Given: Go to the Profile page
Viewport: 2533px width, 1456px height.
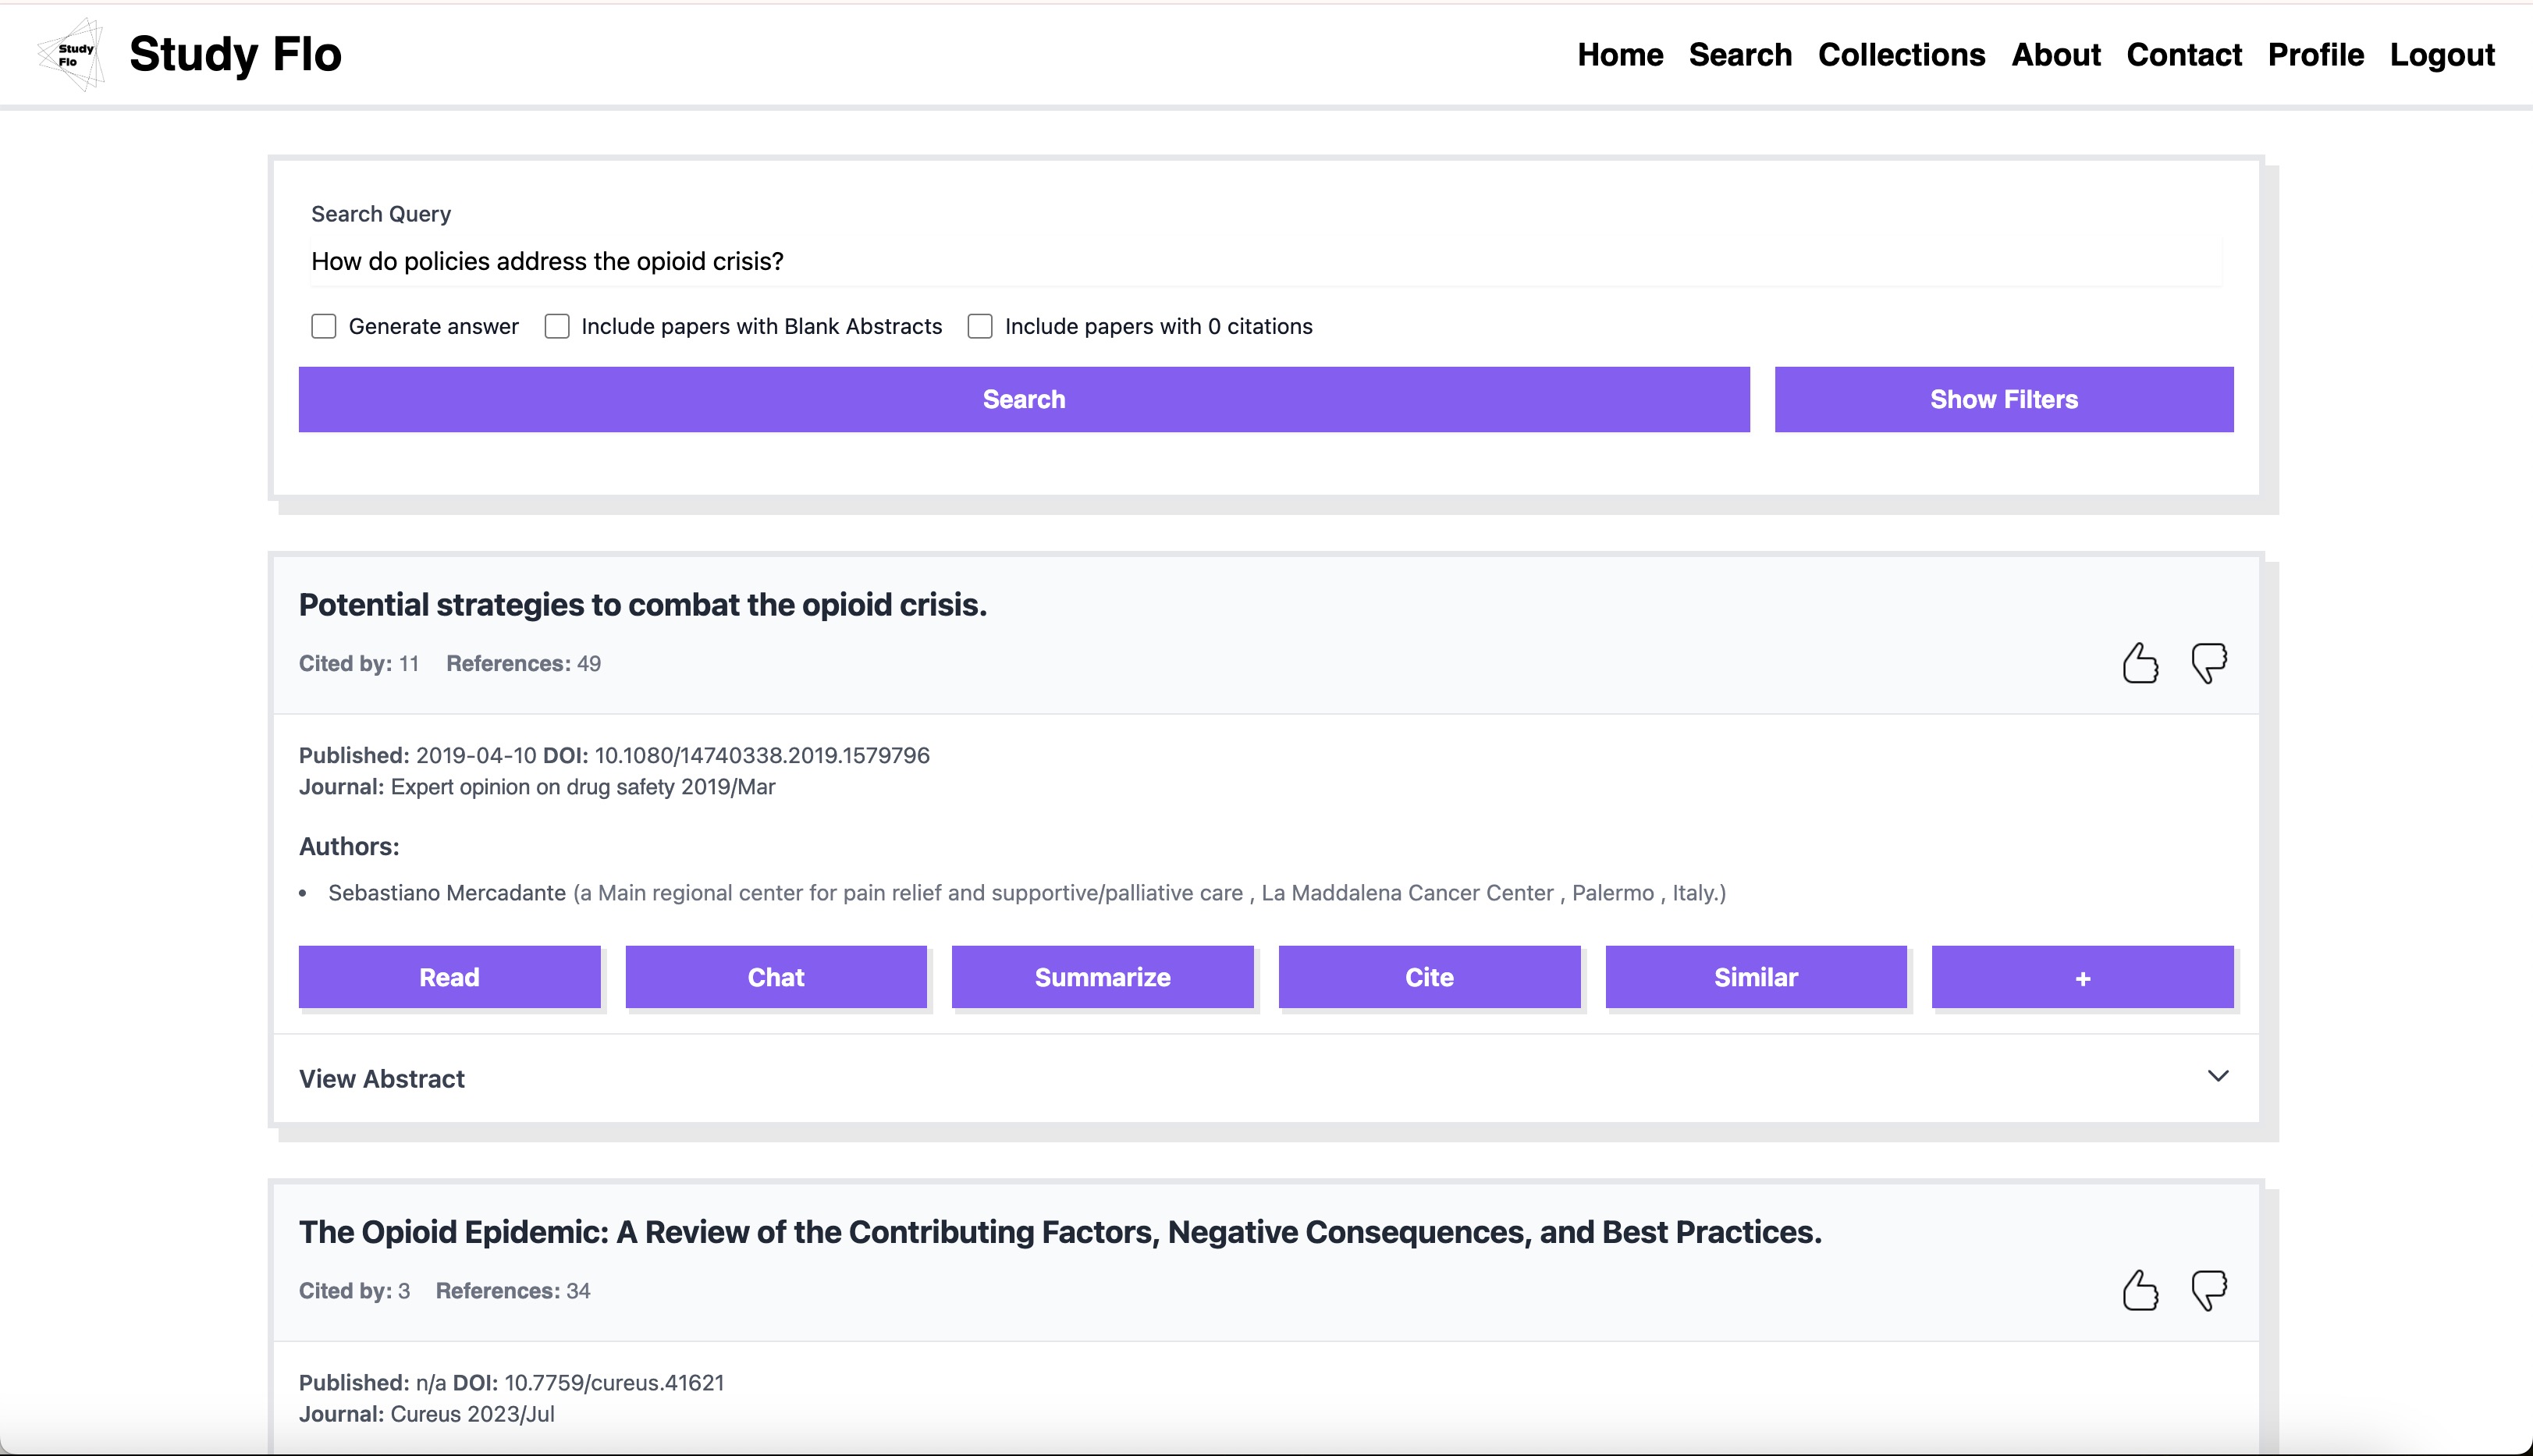Looking at the screenshot, I should click(2315, 54).
